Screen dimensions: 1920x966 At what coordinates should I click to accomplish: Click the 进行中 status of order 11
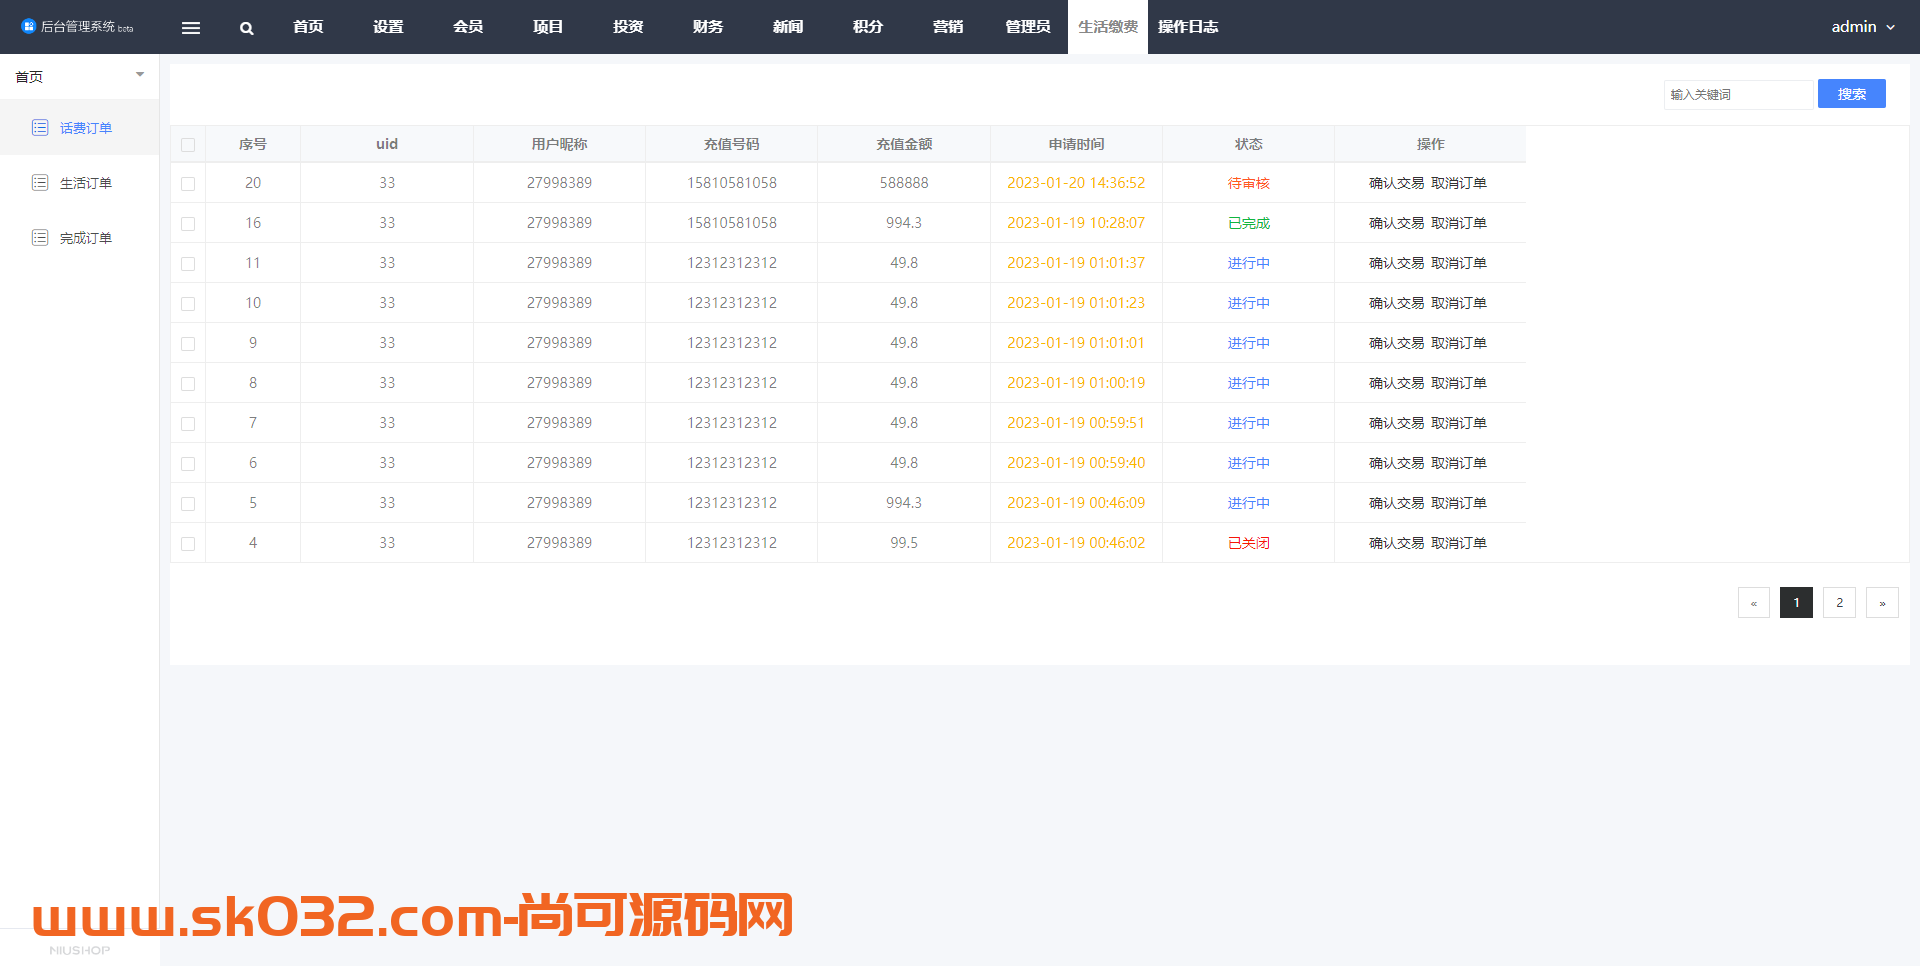pyautogui.click(x=1248, y=263)
